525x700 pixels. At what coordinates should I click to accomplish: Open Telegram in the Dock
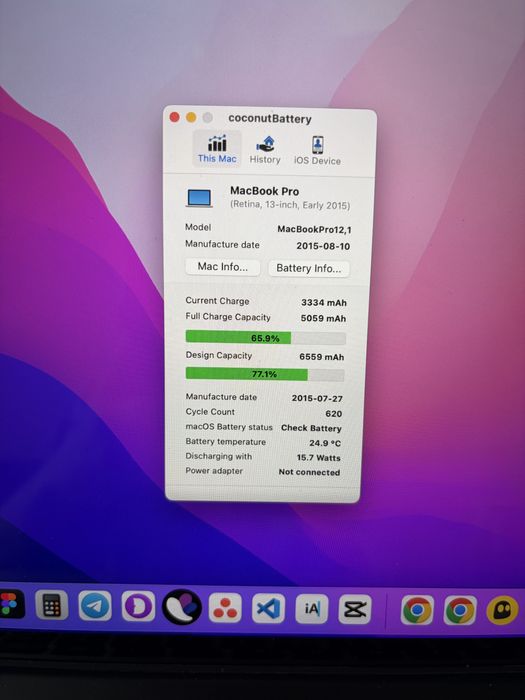[x=95, y=605]
